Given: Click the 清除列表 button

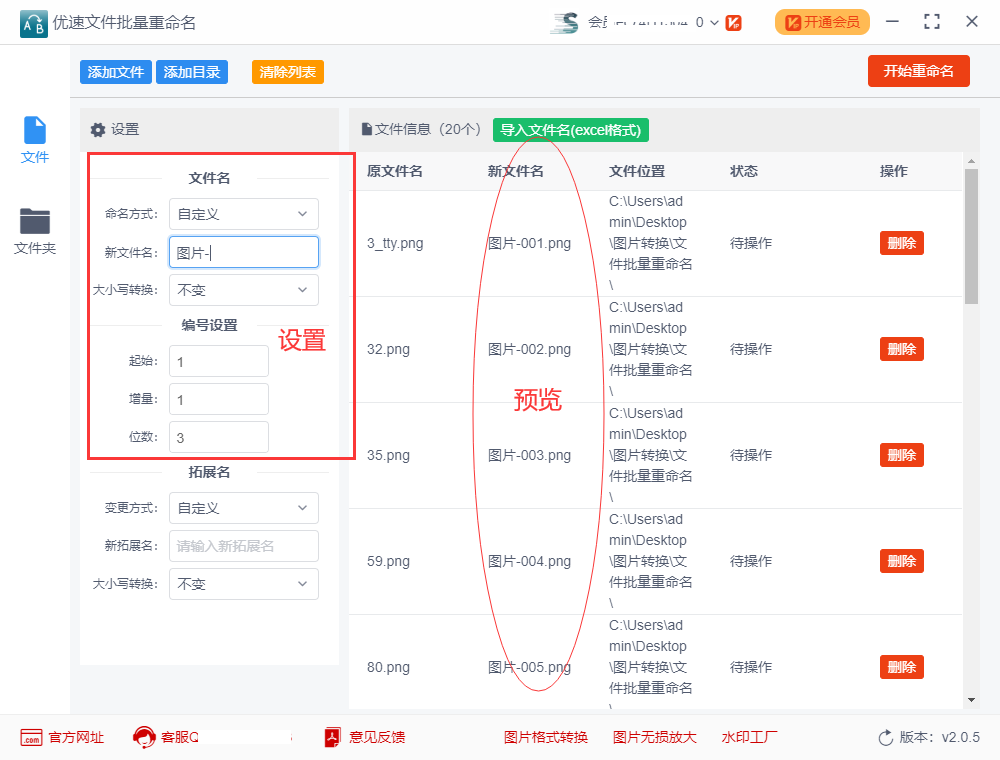Looking at the screenshot, I should [287, 71].
